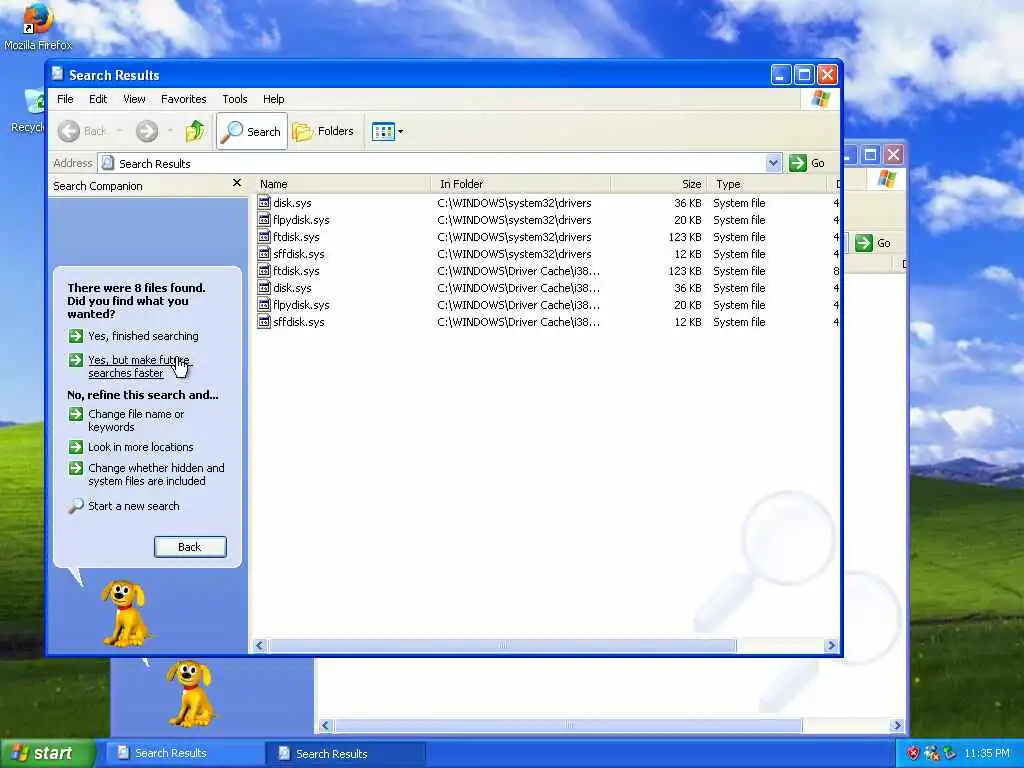Show the Folders pane

[323, 131]
